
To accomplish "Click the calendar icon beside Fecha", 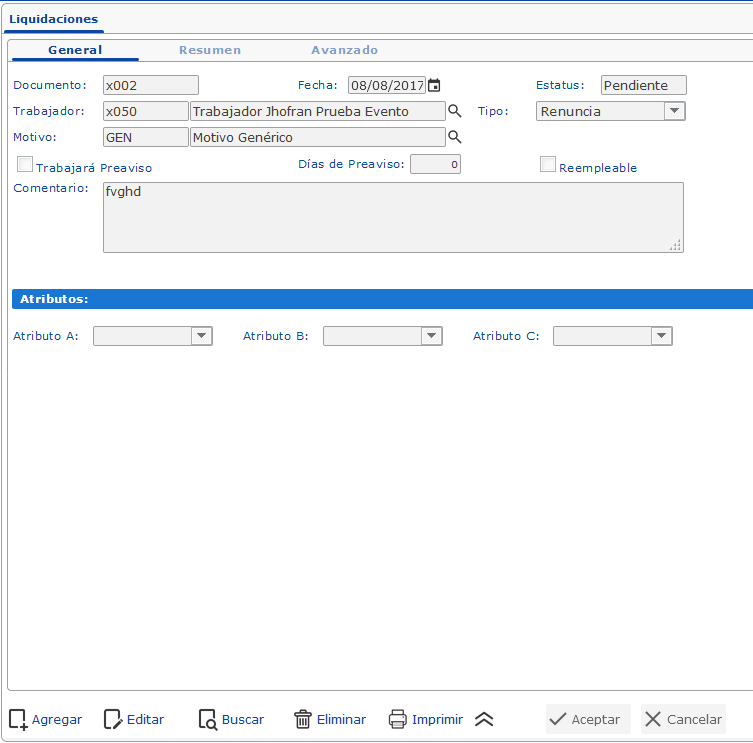I will tap(434, 86).
